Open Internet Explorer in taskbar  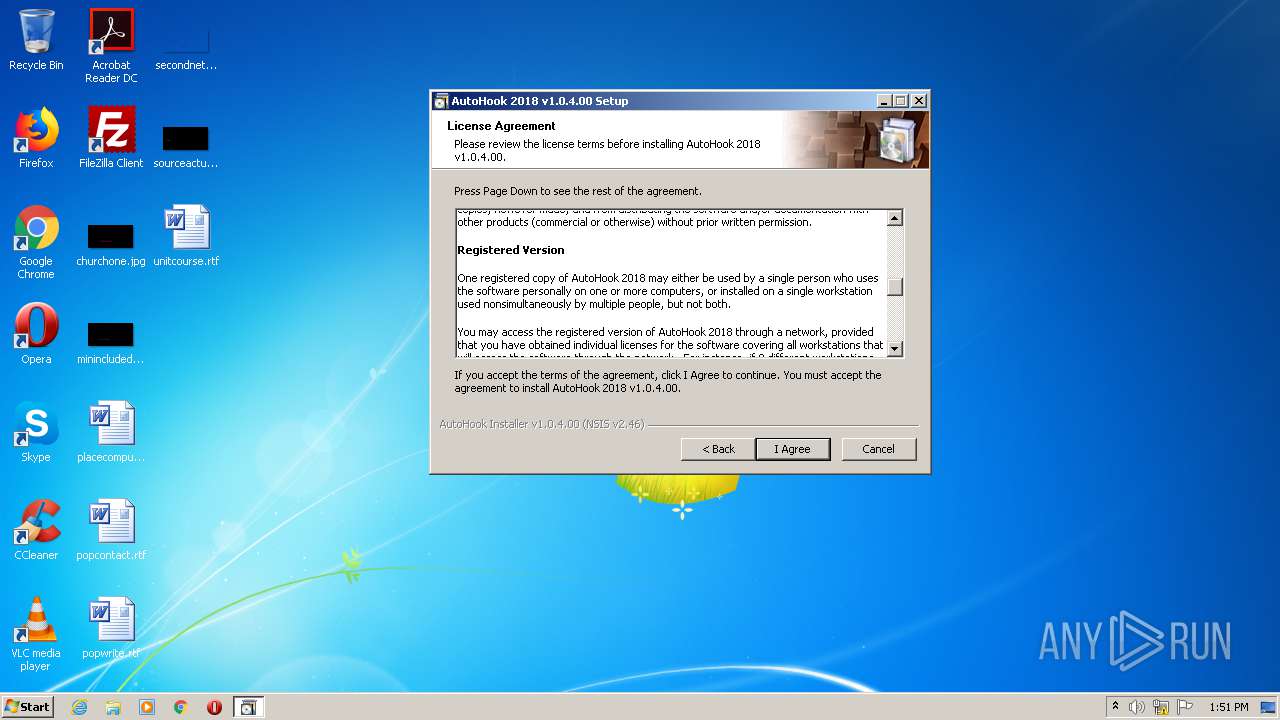point(80,707)
